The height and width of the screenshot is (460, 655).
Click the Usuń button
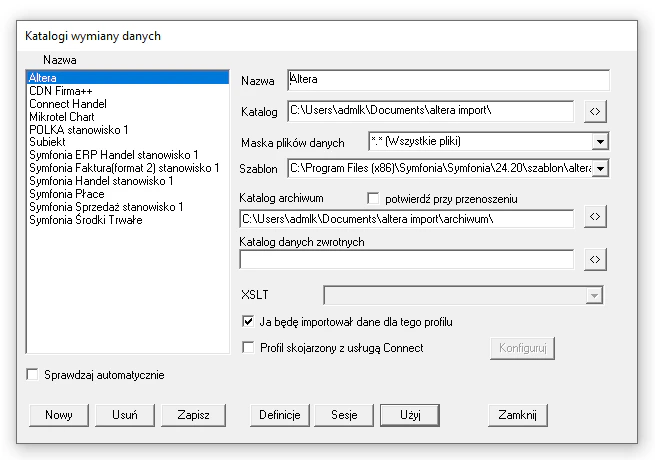pyautogui.click(x=125, y=415)
